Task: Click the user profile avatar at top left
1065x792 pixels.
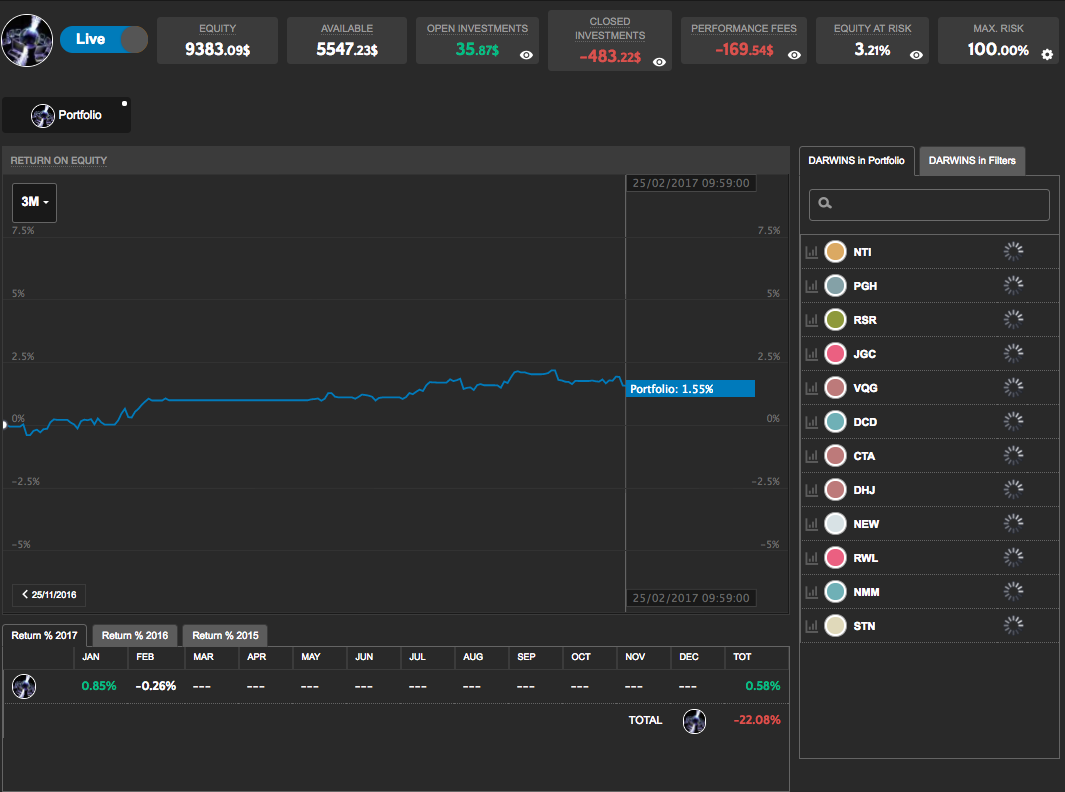Action: [27, 41]
